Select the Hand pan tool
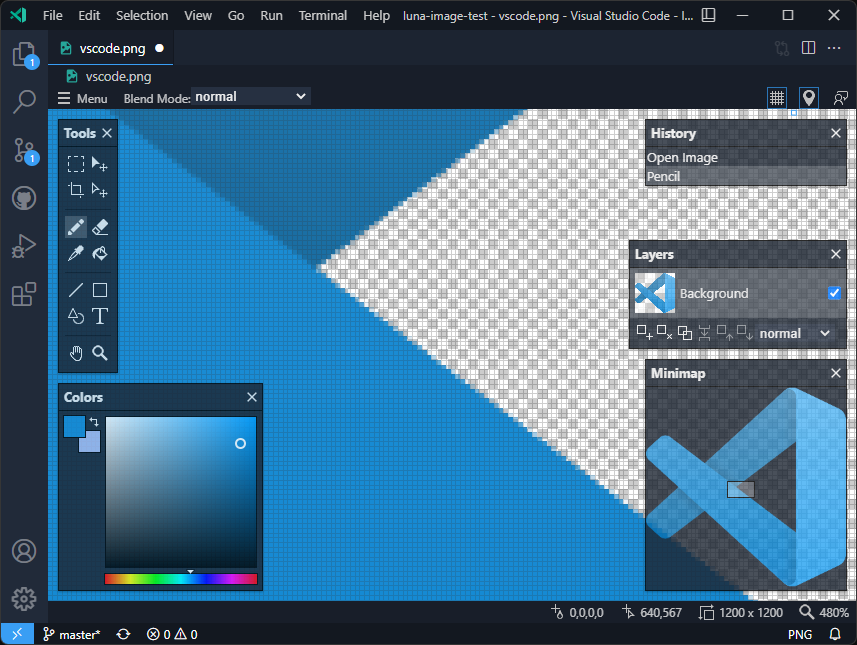Screen dimensions: 857x645 pyautogui.click(x=76, y=353)
